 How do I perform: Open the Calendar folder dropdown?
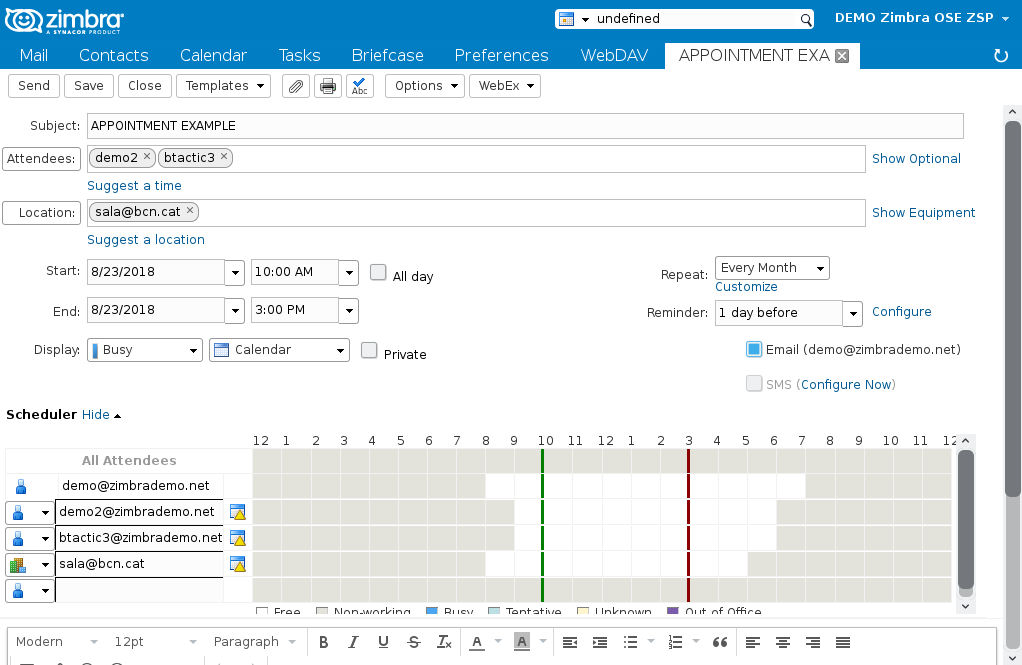(x=280, y=350)
